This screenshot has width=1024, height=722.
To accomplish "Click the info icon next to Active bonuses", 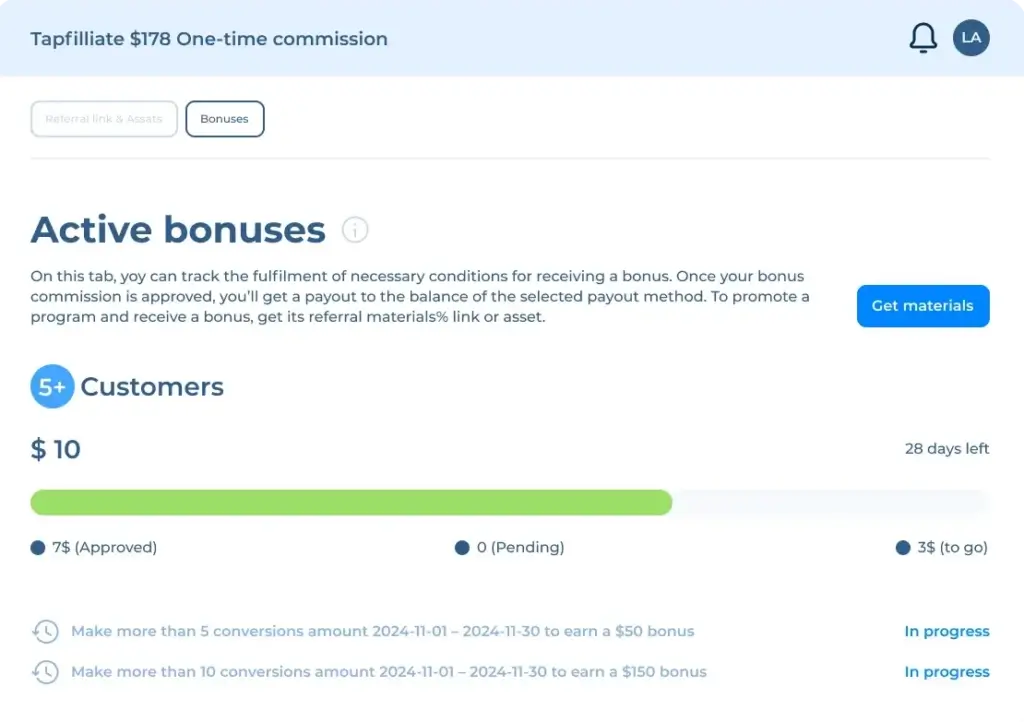I will click(x=355, y=230).
